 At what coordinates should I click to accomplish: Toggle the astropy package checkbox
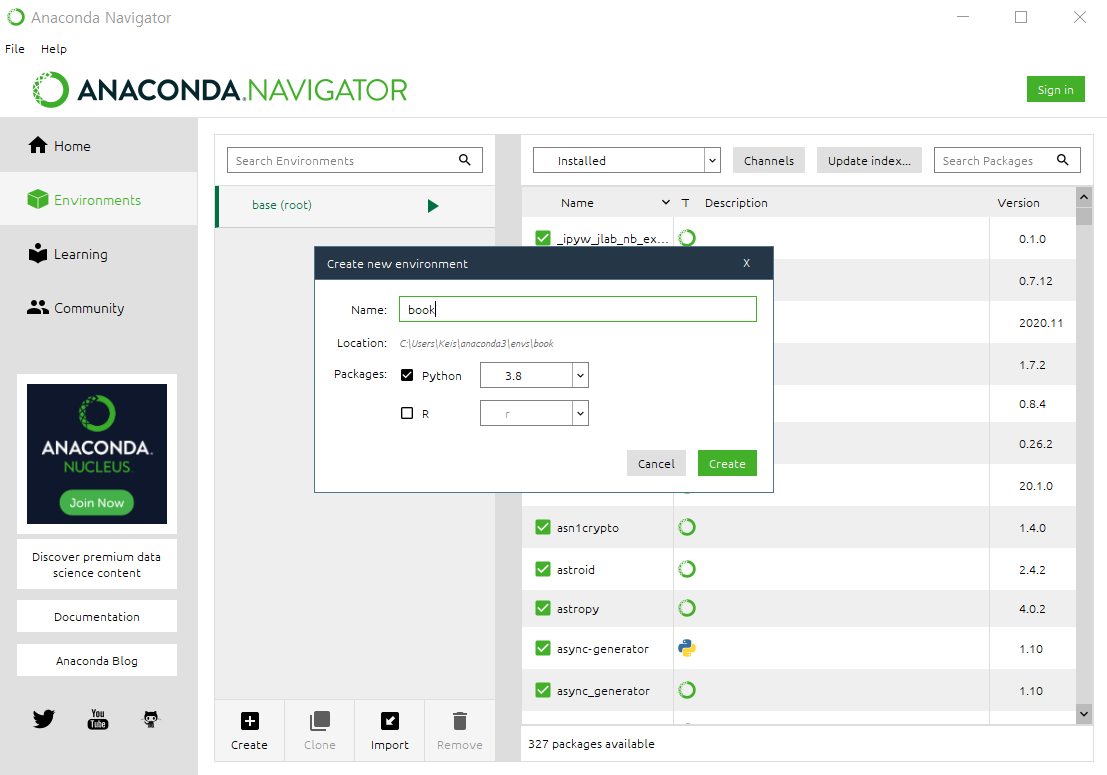click(x=543, y=608)
